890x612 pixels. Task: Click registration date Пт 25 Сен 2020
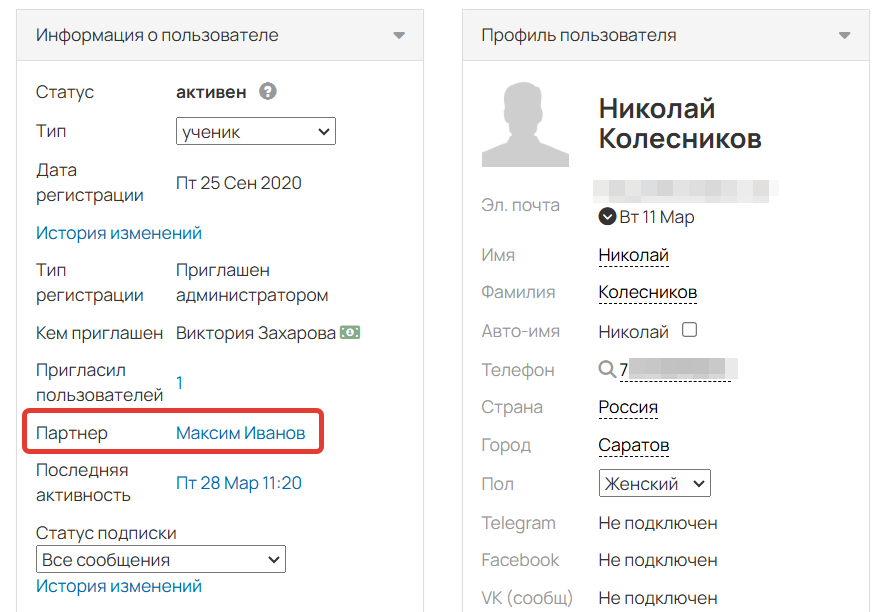click(x=238, y=183)
